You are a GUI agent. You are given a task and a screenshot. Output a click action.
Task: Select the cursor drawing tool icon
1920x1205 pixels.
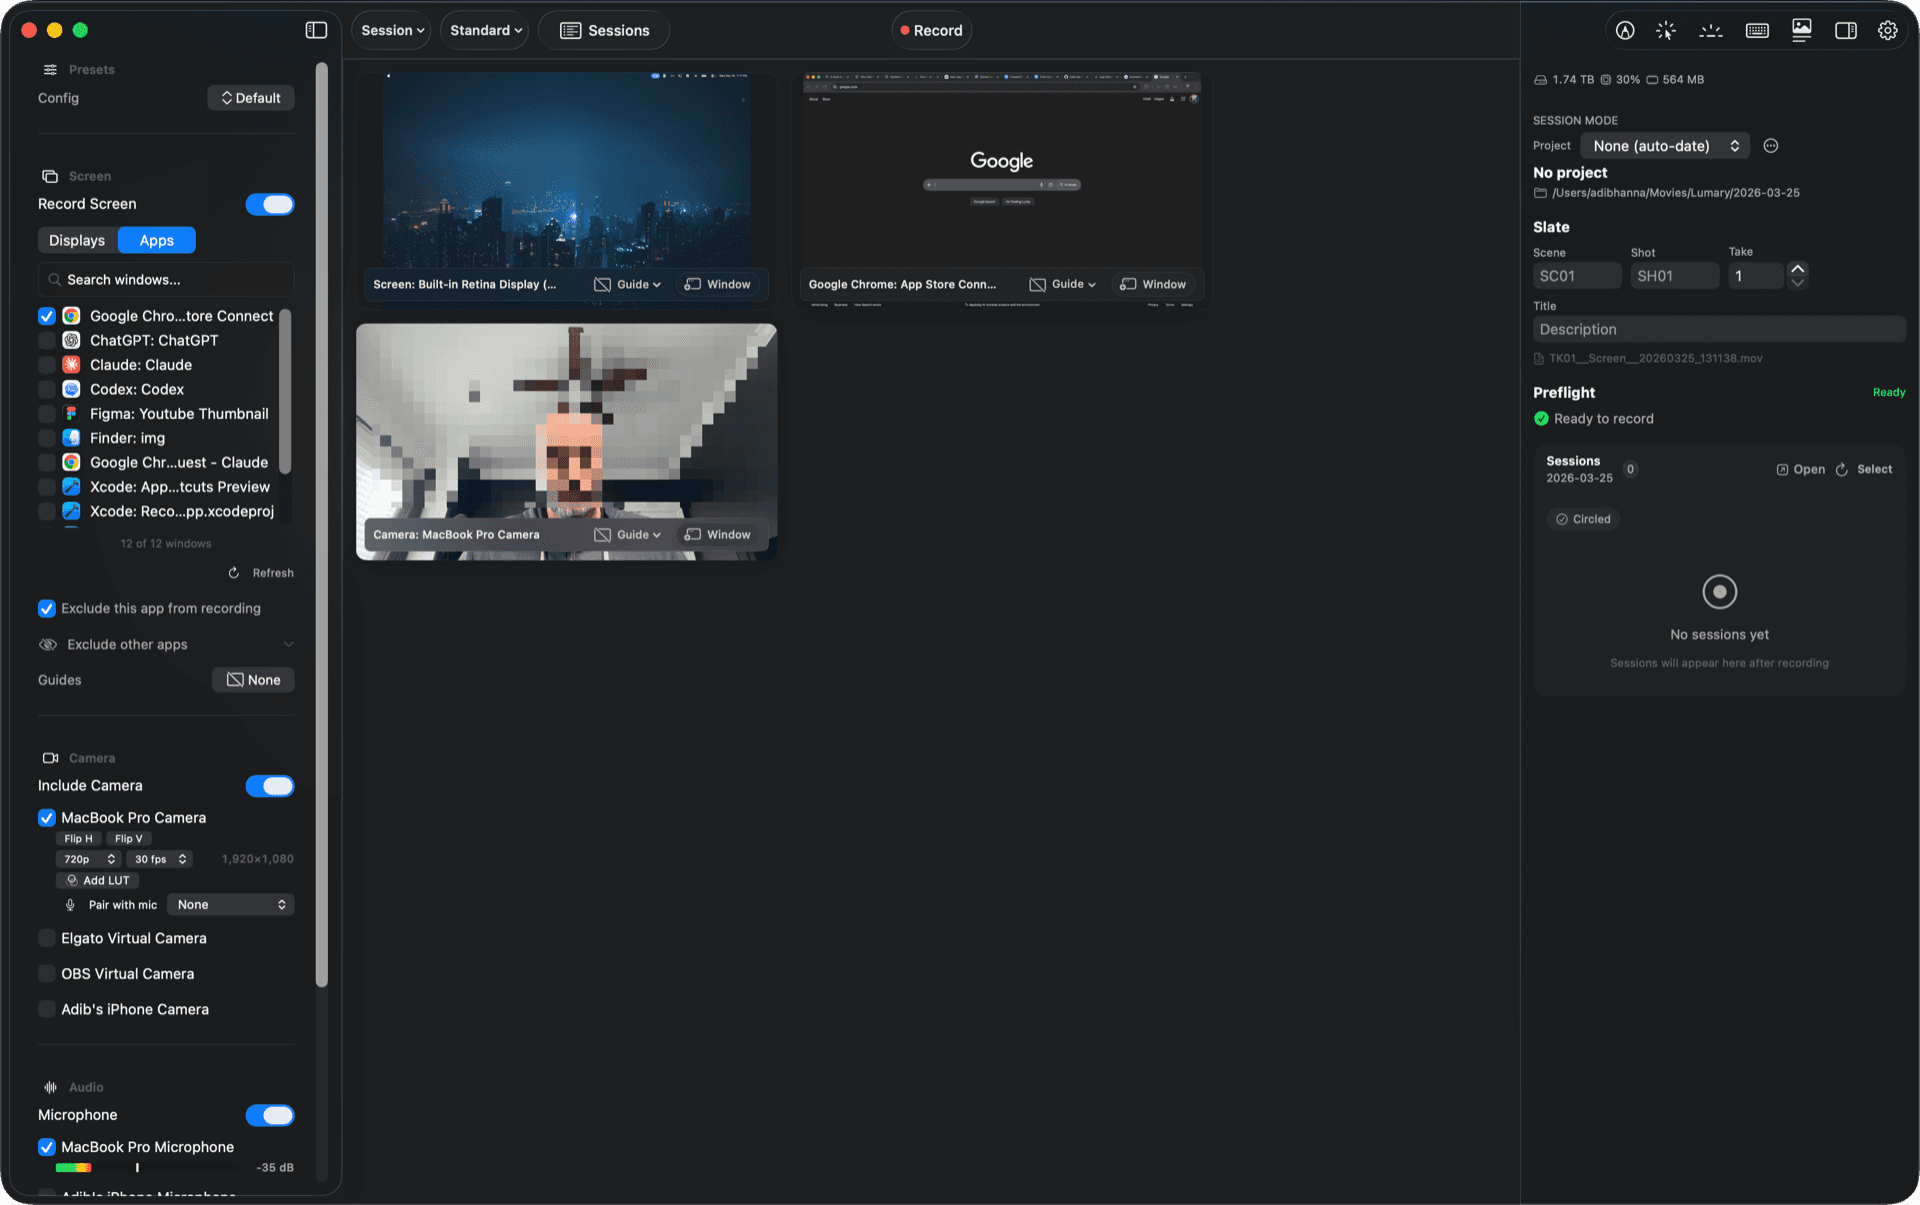(x=1624, y=30)
